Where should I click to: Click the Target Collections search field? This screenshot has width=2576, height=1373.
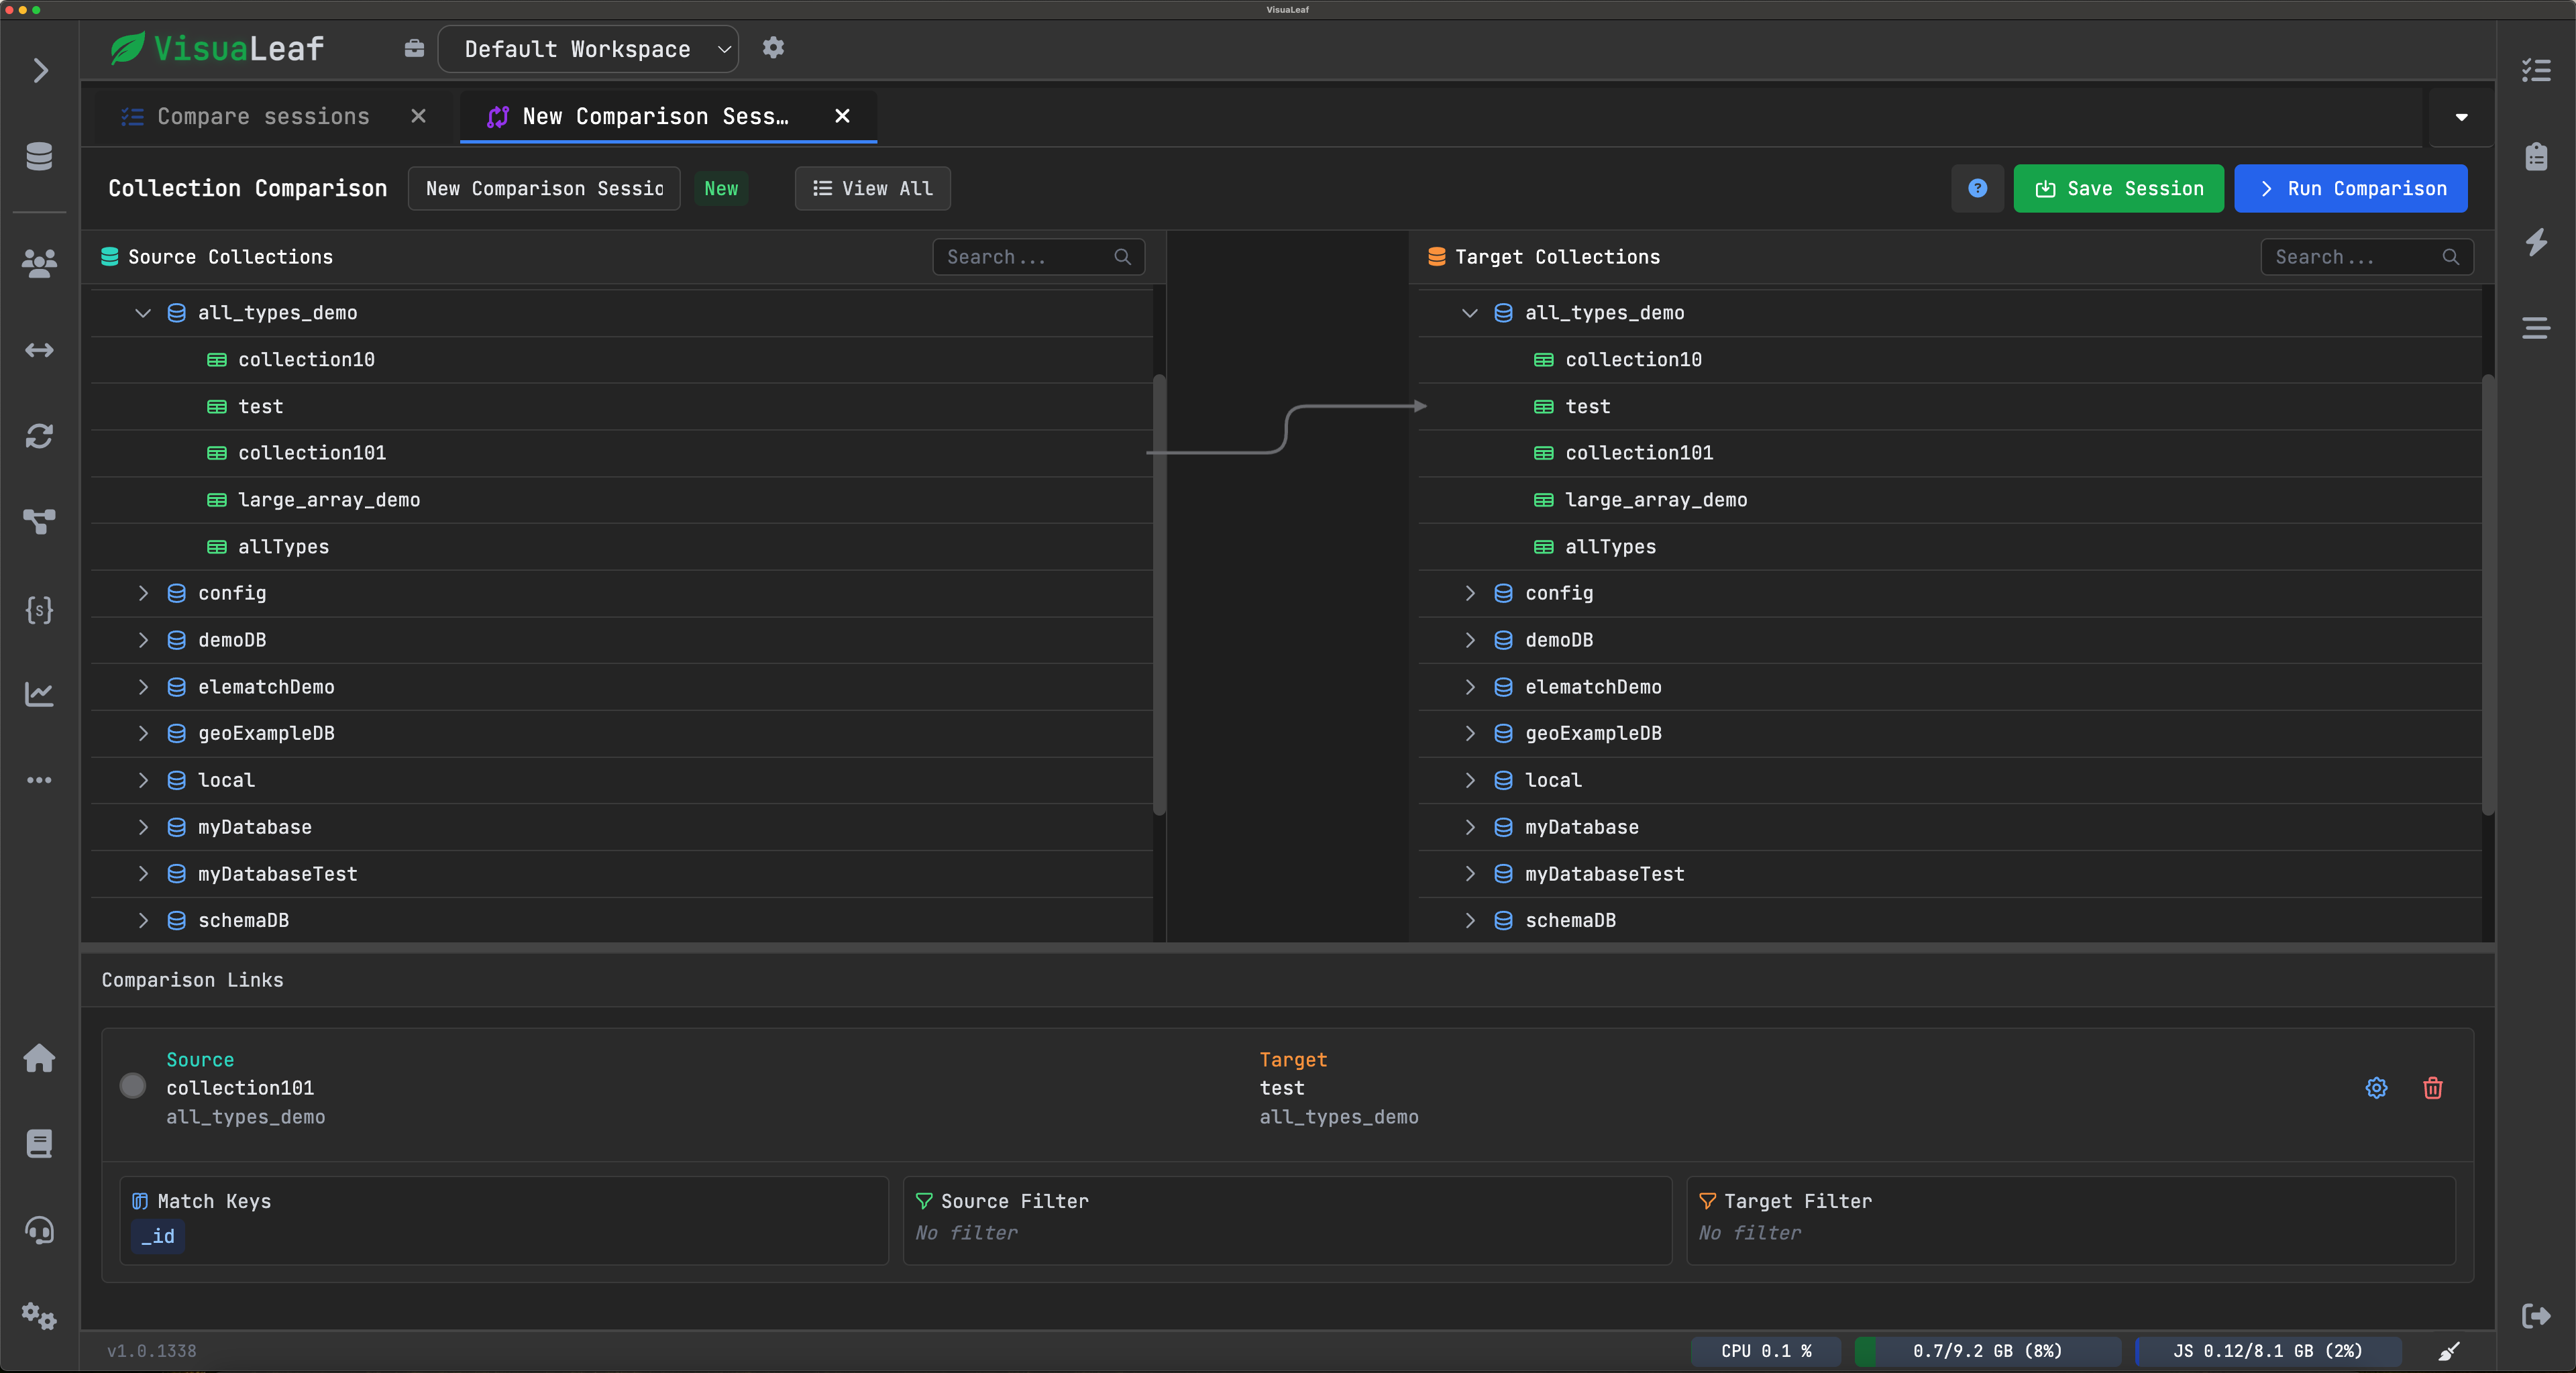click(x=2355, y=257)
